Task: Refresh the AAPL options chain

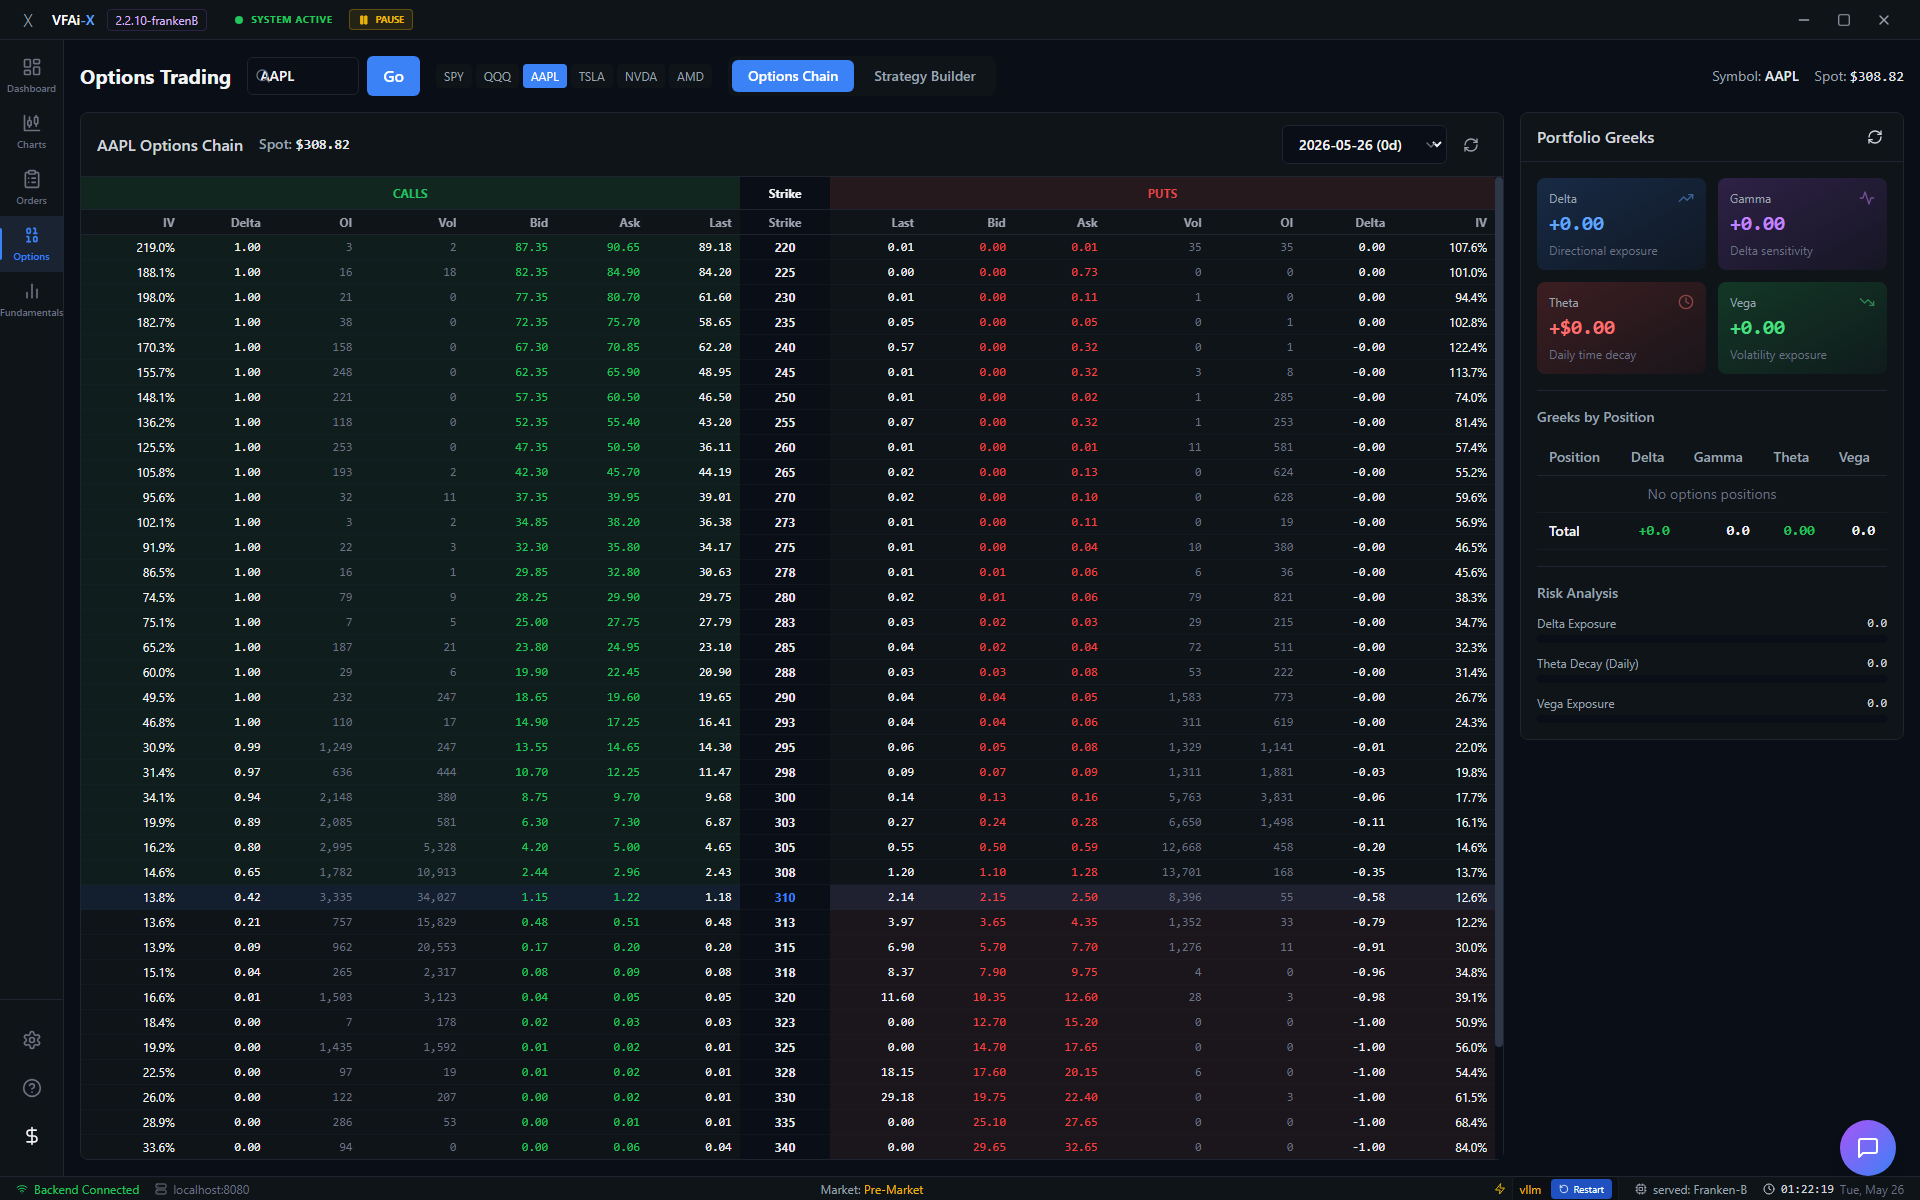Action: pyautogui.click(x=1471, y=145)
